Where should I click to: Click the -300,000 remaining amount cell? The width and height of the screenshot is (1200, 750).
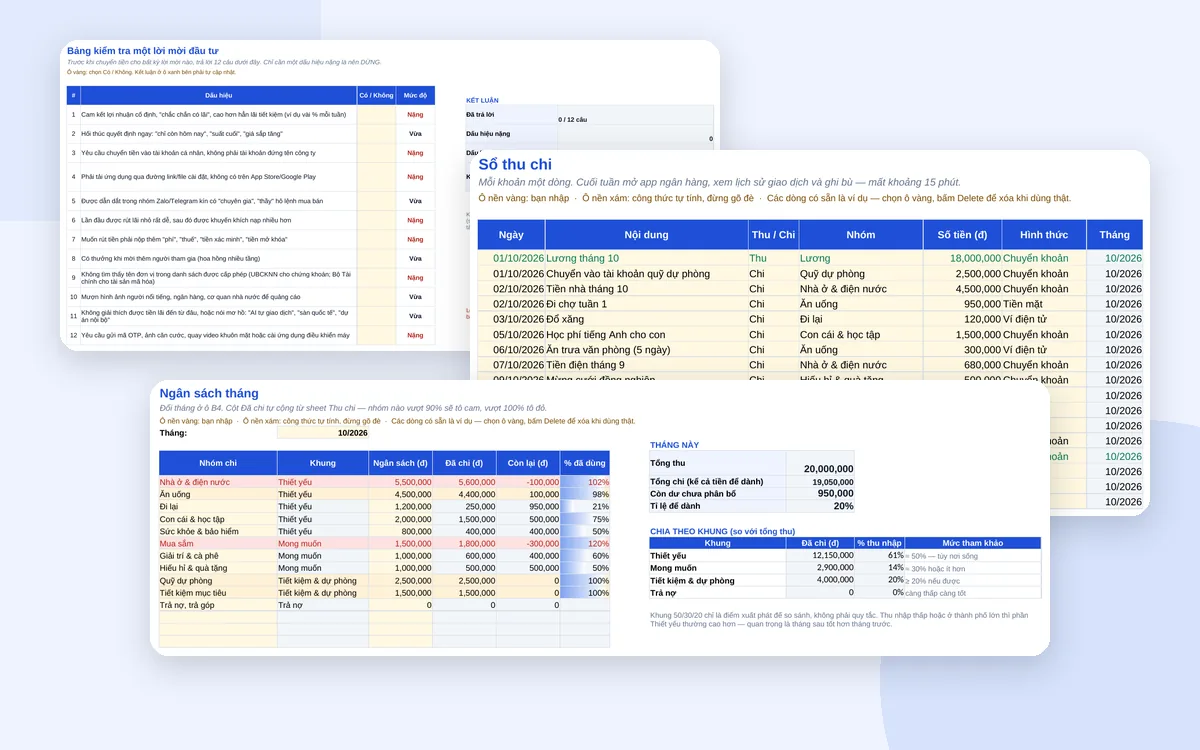(528, 543)
